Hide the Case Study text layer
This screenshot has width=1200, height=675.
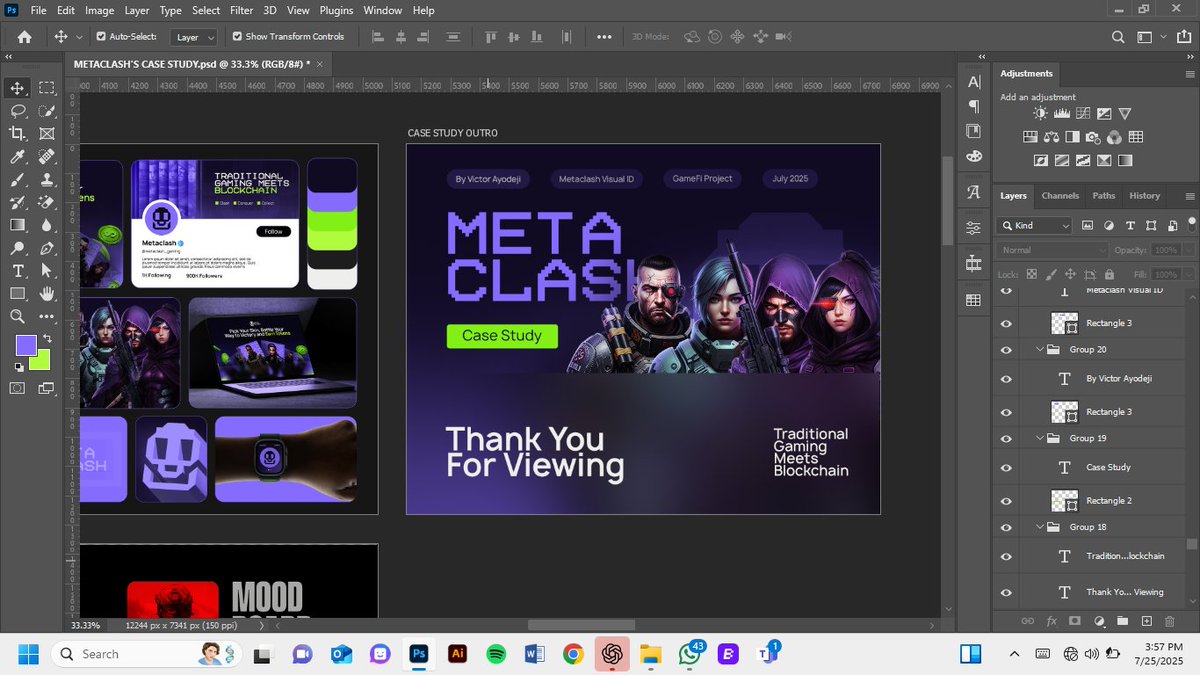pyautogui.click(x=1006, y=468)
